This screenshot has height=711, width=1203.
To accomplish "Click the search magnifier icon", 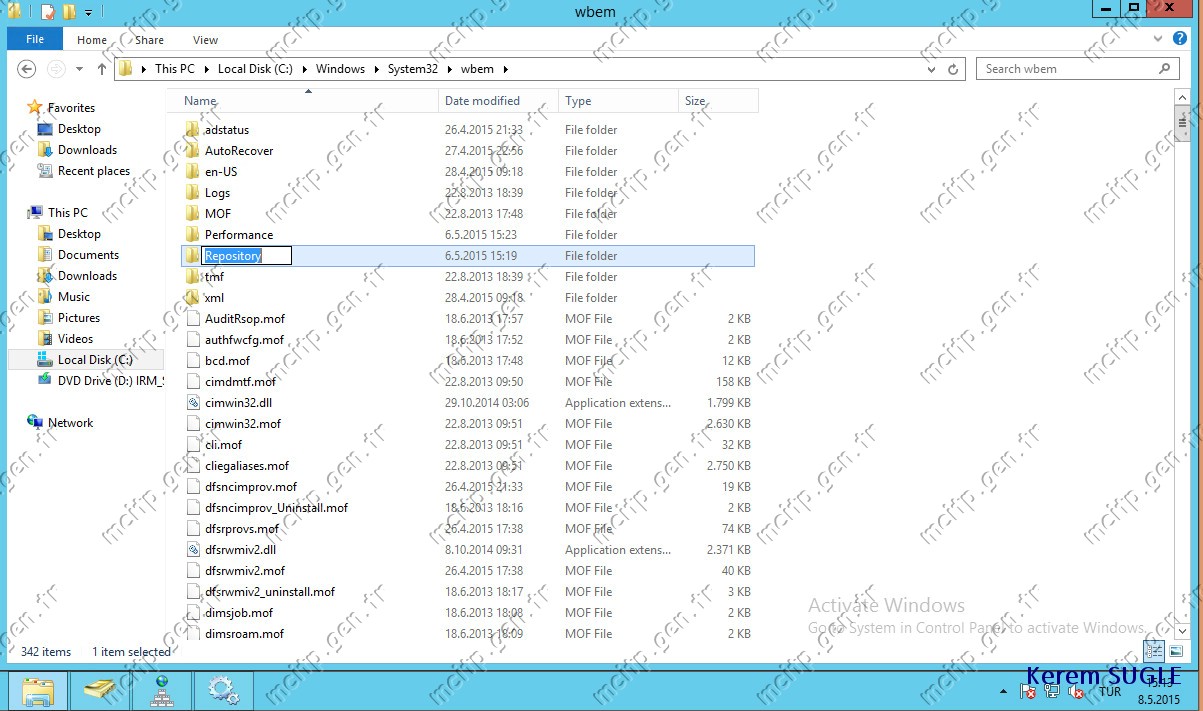I will 1165,69.
